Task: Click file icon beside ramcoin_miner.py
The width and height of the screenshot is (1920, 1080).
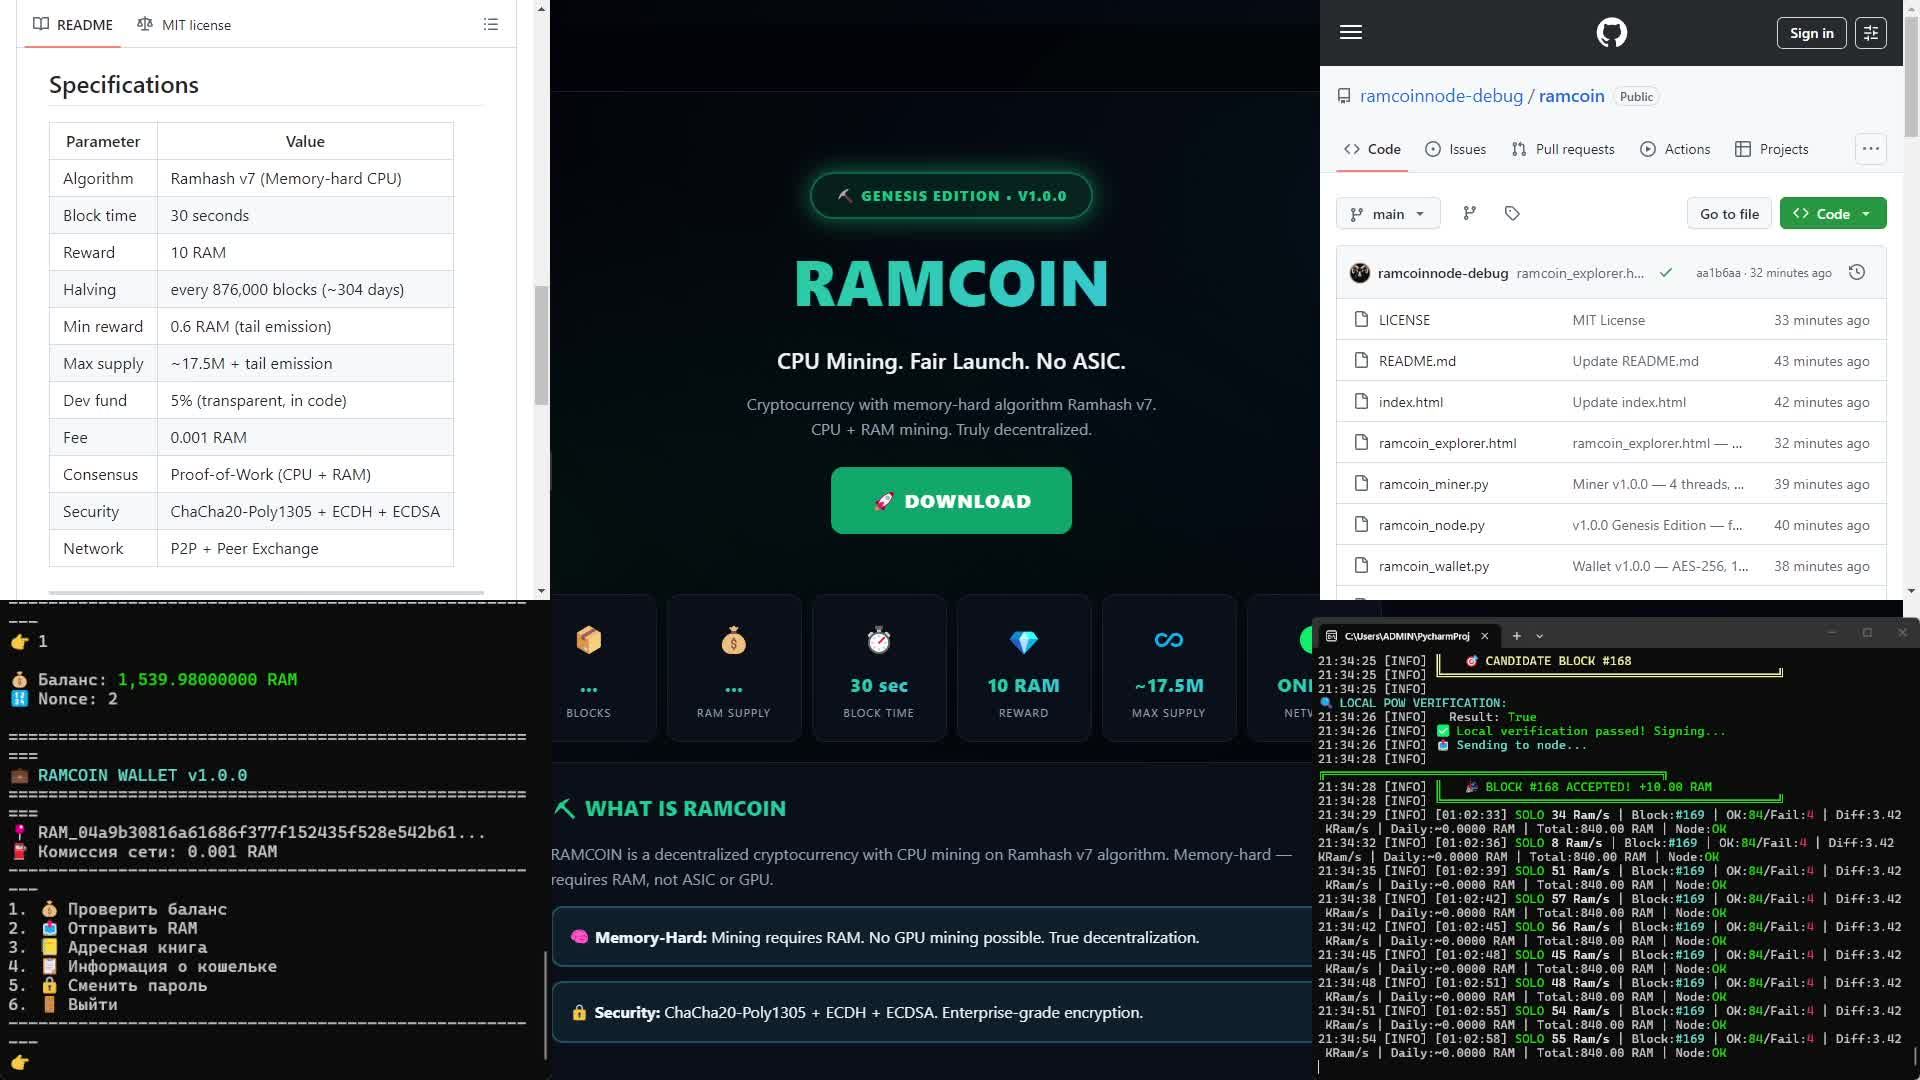Action: pyautogui.click(x=1361, y=484)
